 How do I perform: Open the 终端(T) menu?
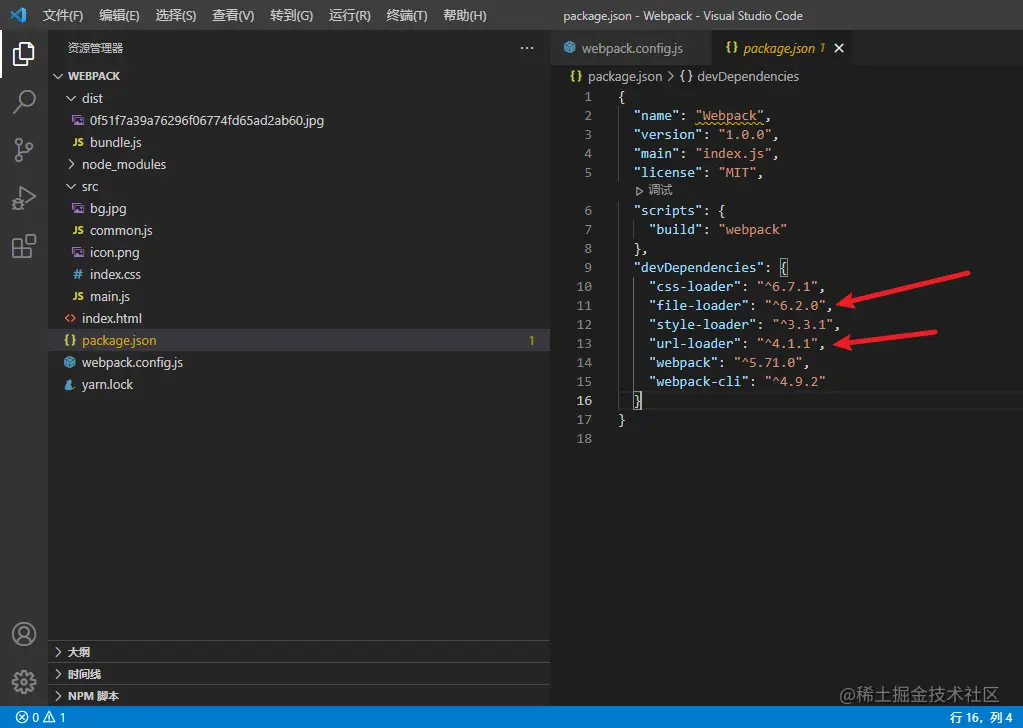coord(406,16)
